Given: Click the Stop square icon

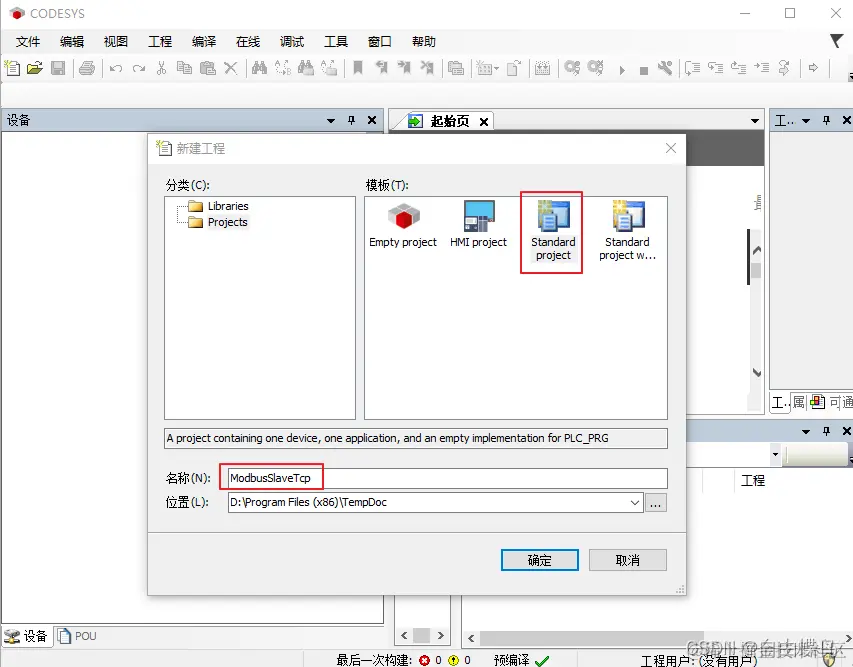Looking at the screenshot, I should point(644,71).
